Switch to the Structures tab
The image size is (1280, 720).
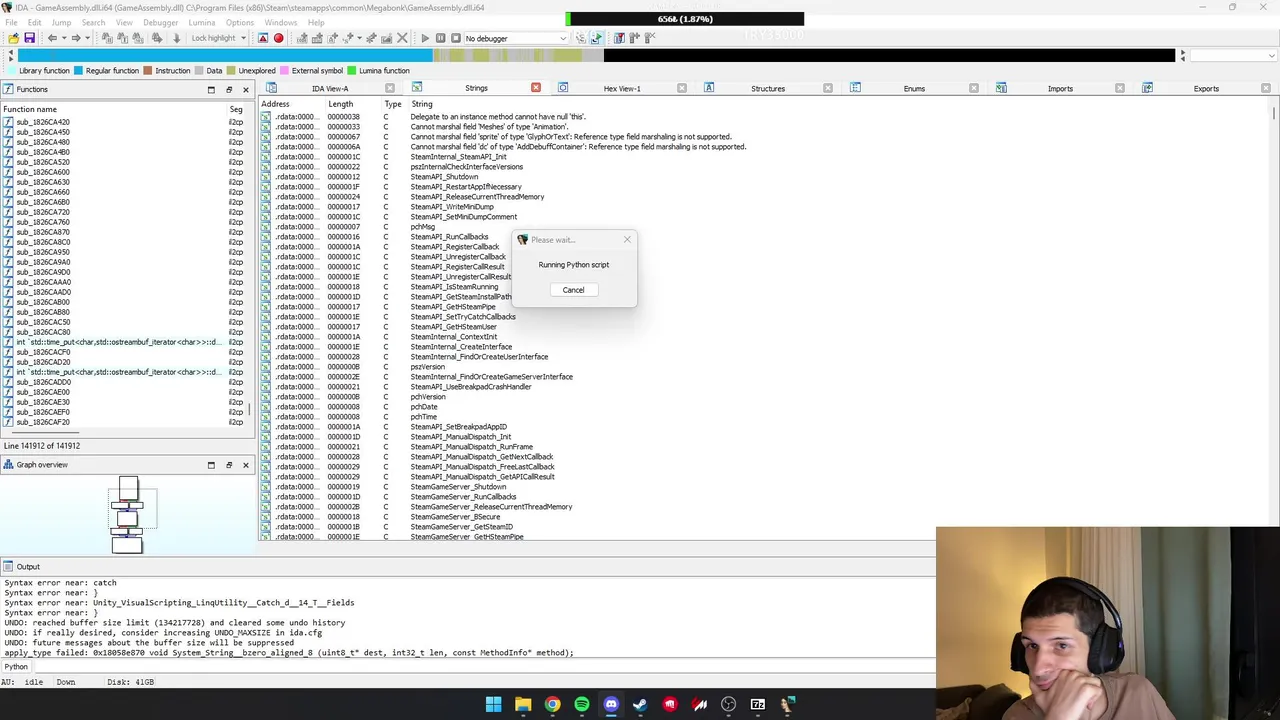[768, 88]
